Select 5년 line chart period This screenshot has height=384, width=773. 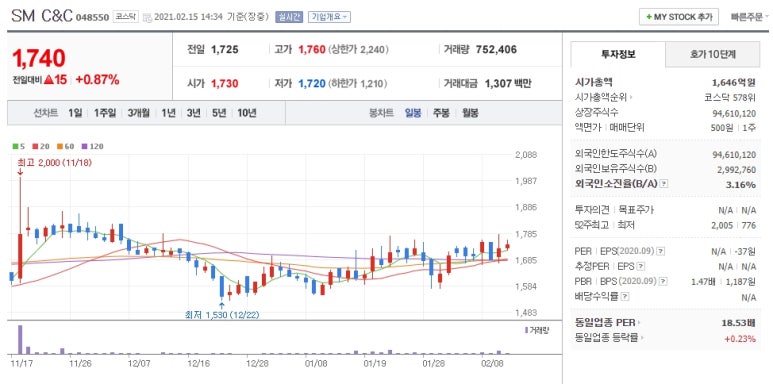pos(218,113)
